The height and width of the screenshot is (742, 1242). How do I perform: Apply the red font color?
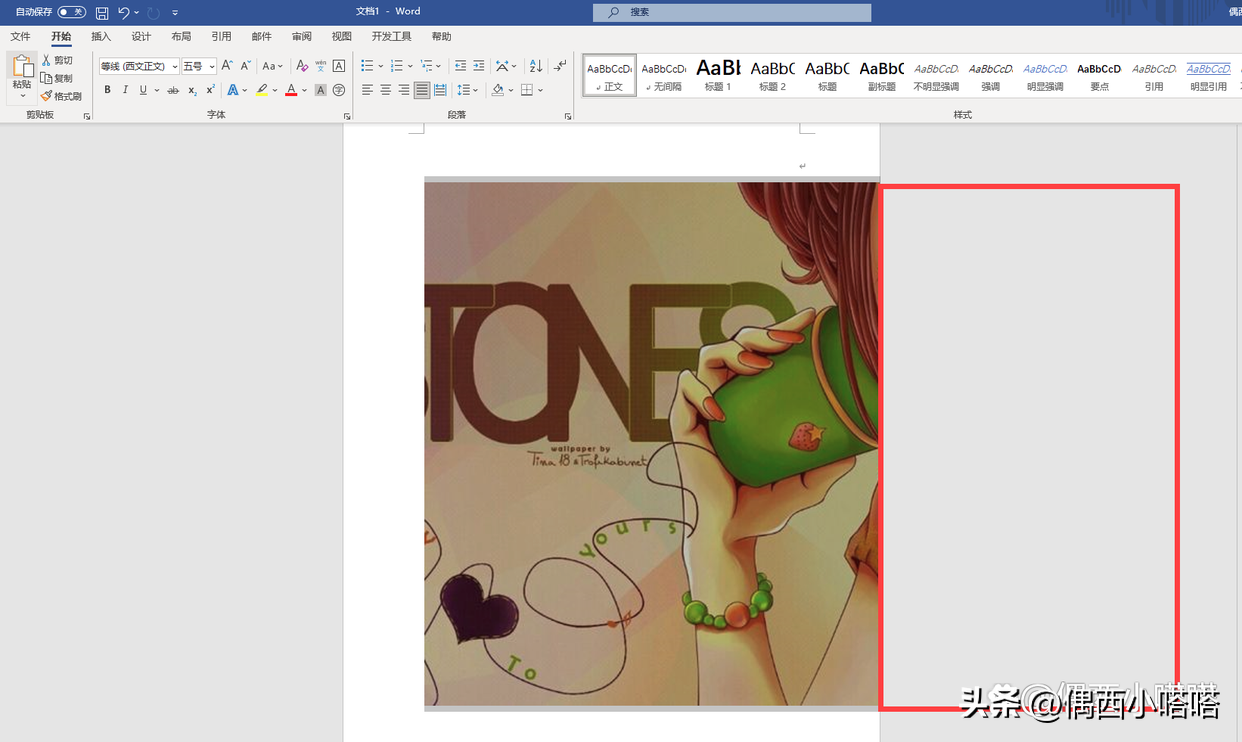(291, 90)
